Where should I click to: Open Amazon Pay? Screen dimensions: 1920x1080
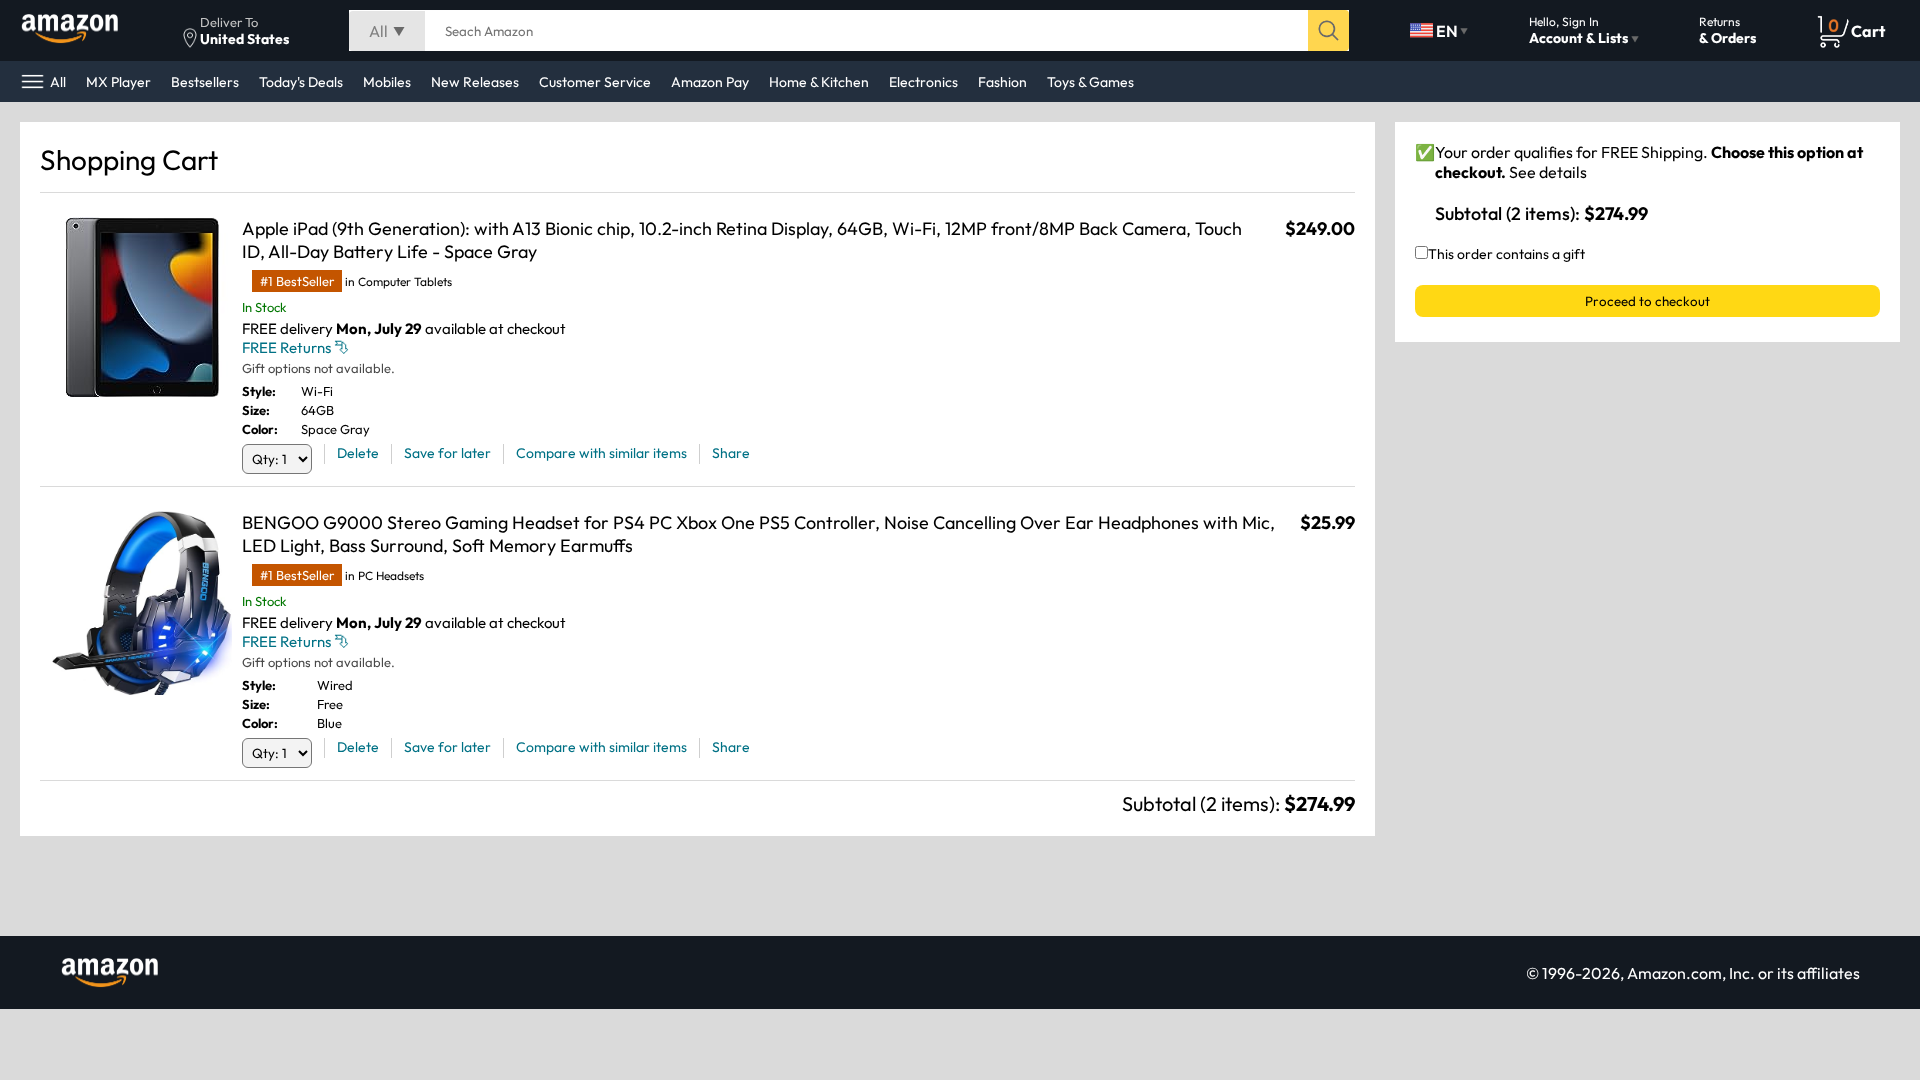710,82
